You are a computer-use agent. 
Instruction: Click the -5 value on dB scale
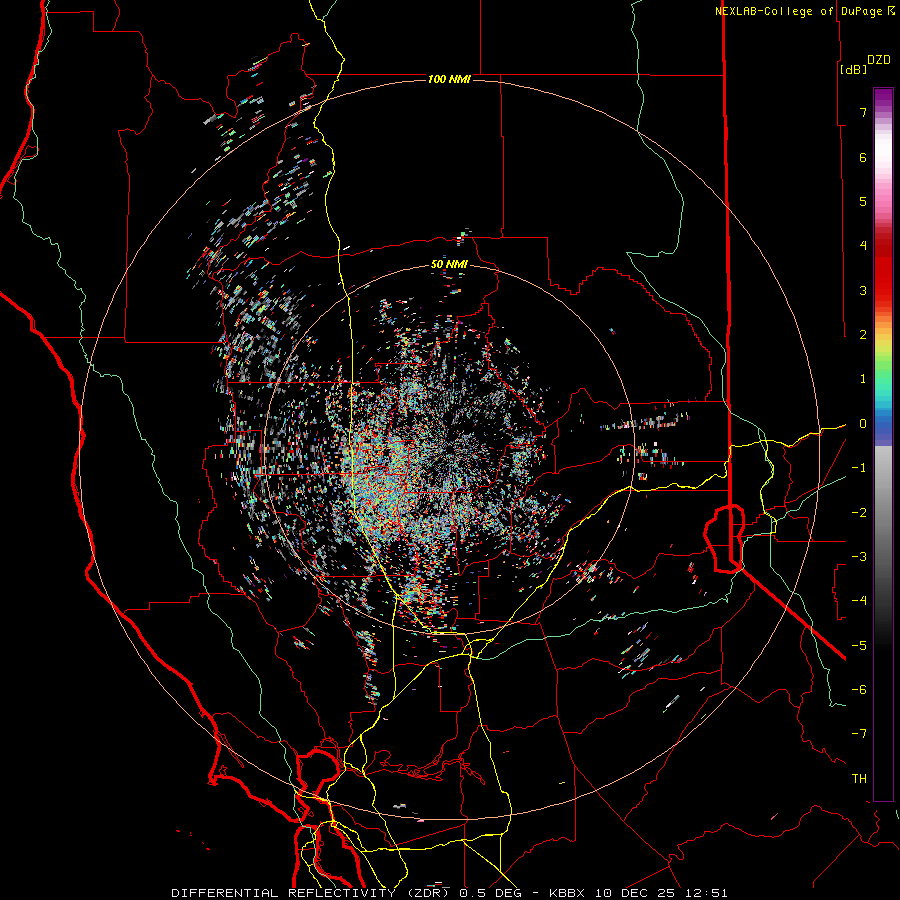[x=859, y=646]
